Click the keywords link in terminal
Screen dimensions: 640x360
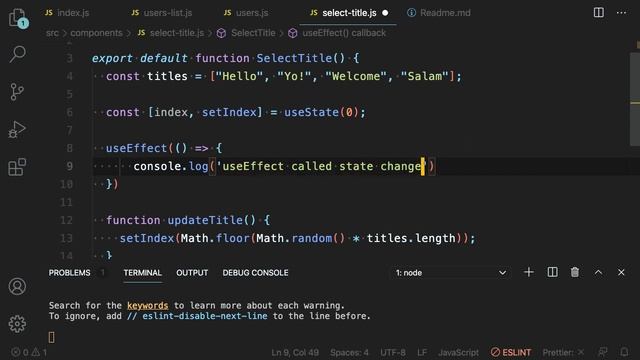(147, 305)
